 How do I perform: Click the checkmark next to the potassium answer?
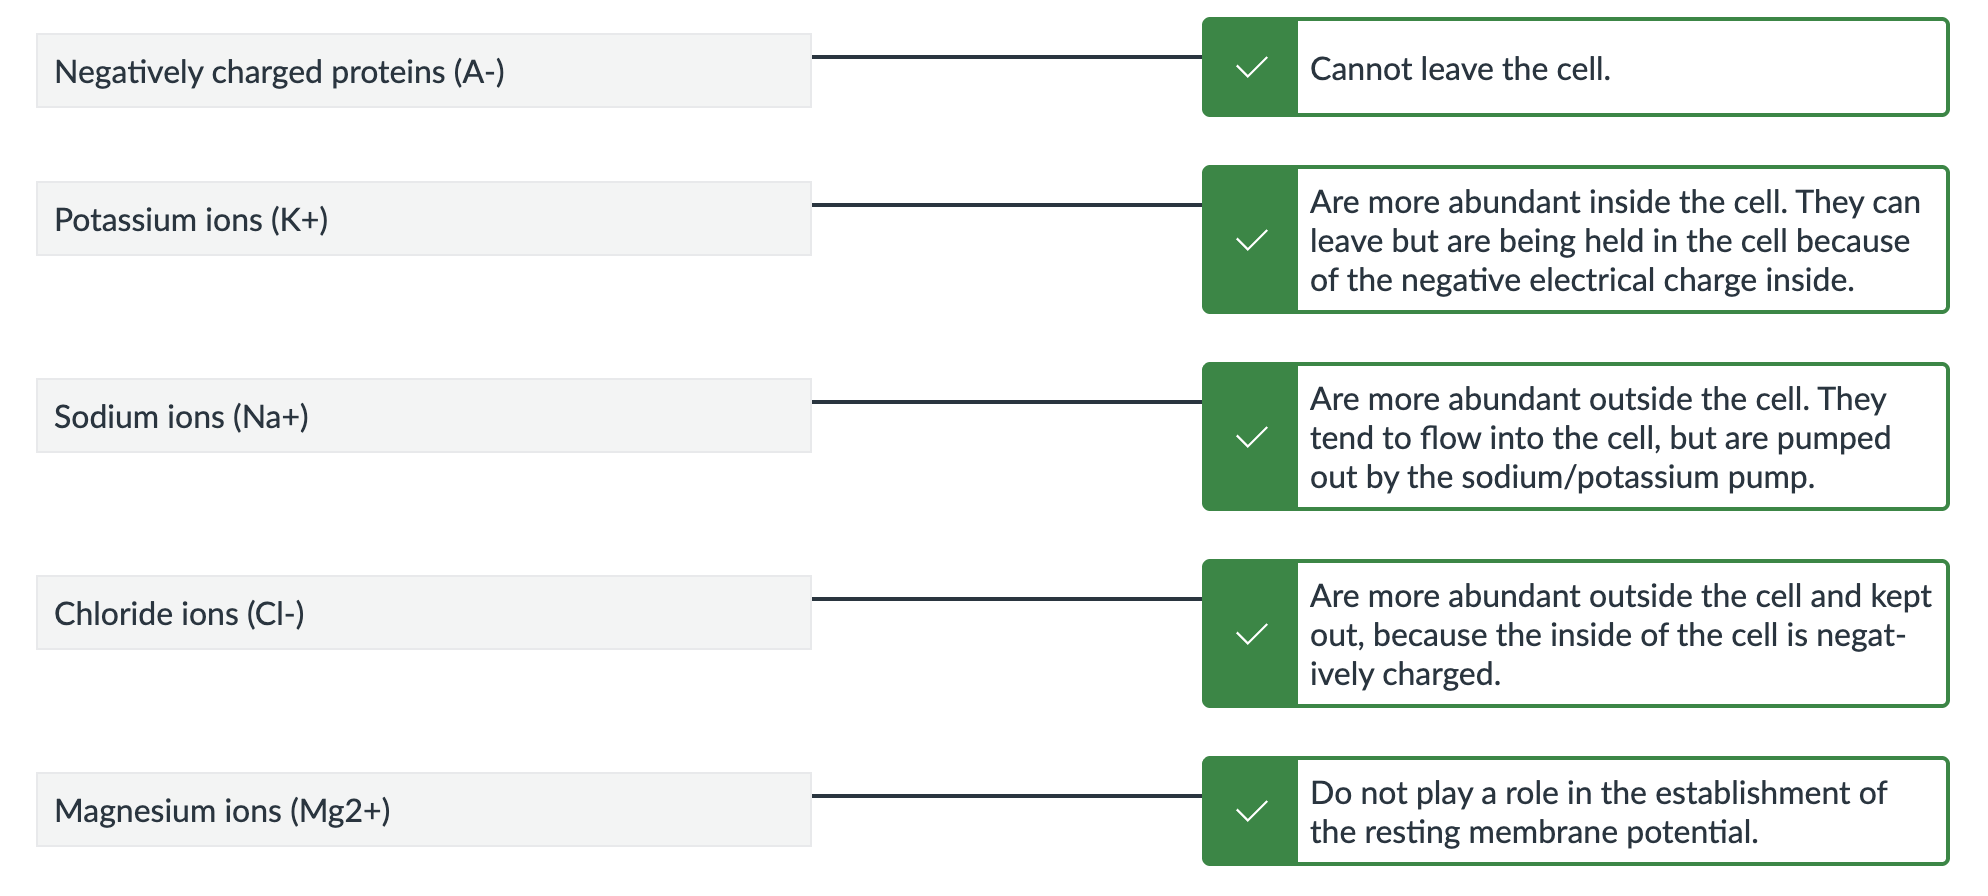(1251, 240)
